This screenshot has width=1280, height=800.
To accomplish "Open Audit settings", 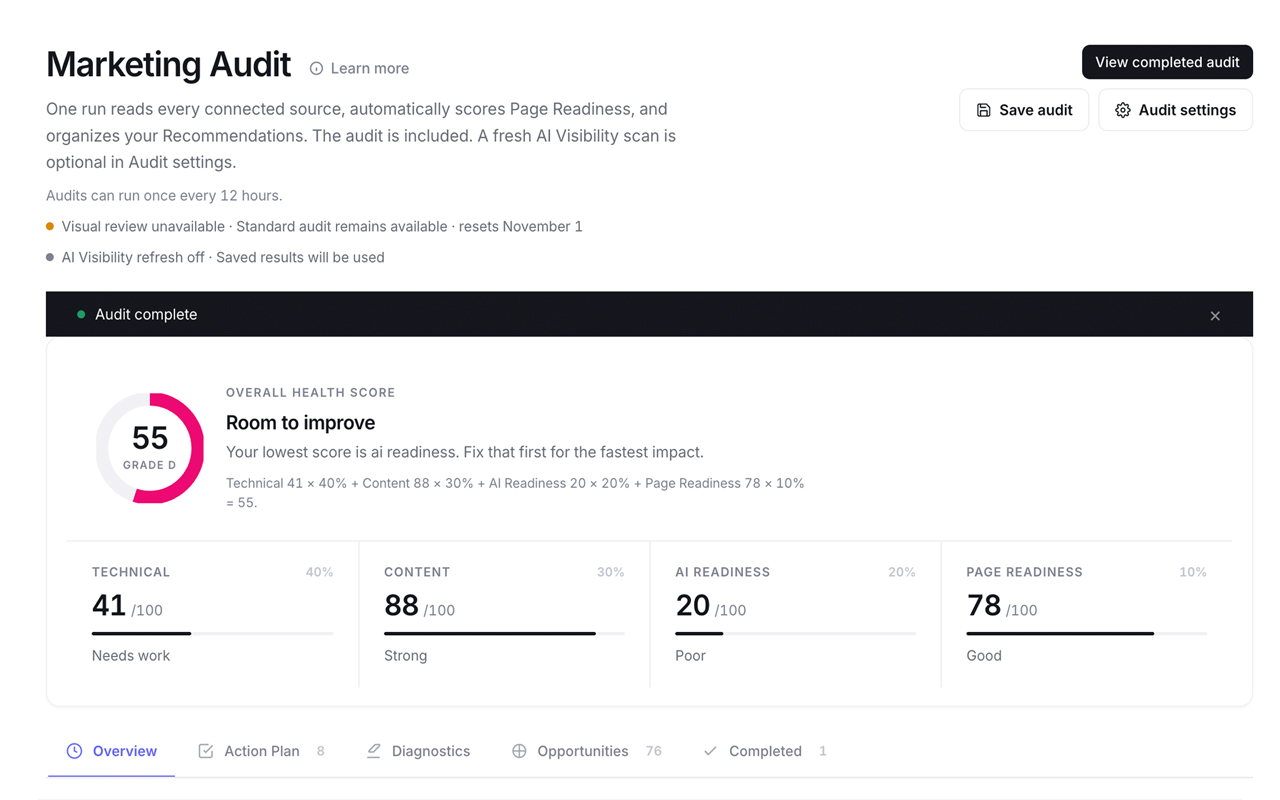I will 1175,110.
